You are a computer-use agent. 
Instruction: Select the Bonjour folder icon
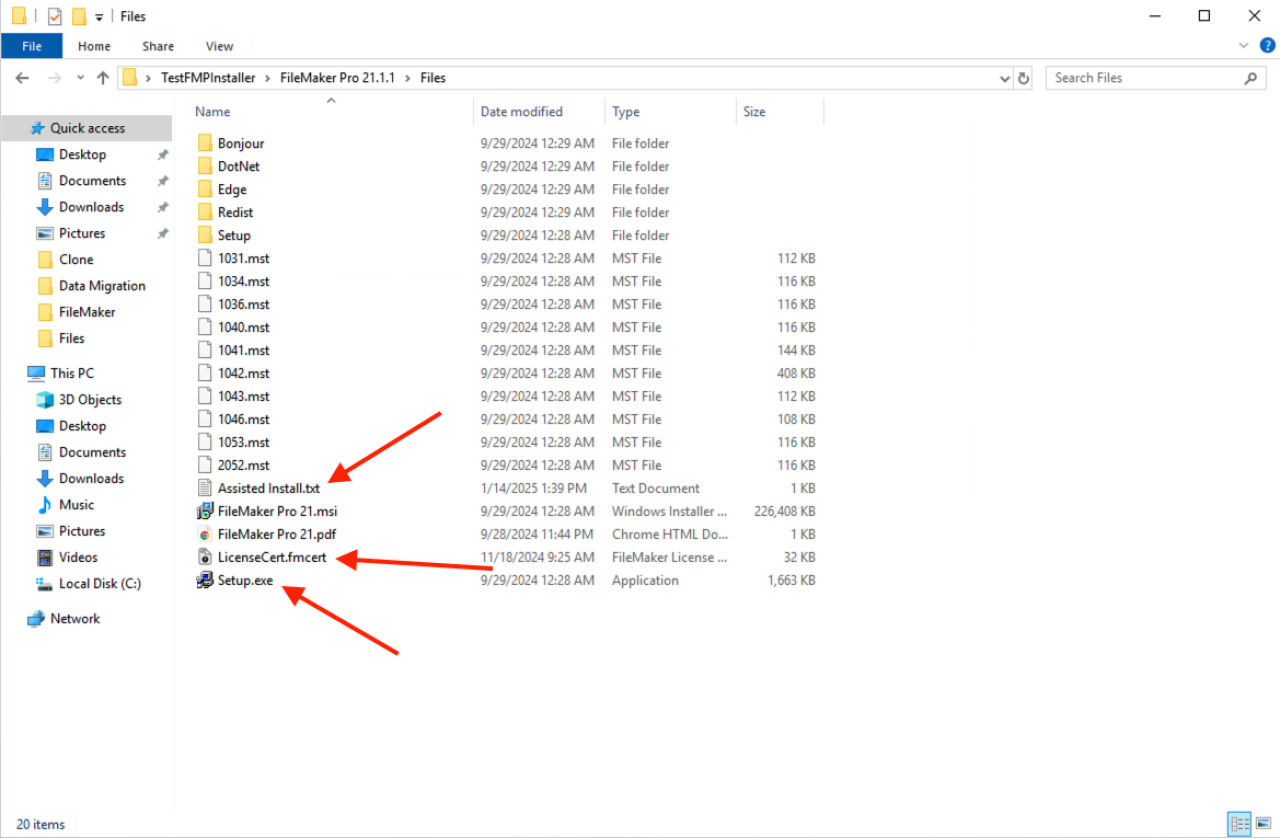204,143
